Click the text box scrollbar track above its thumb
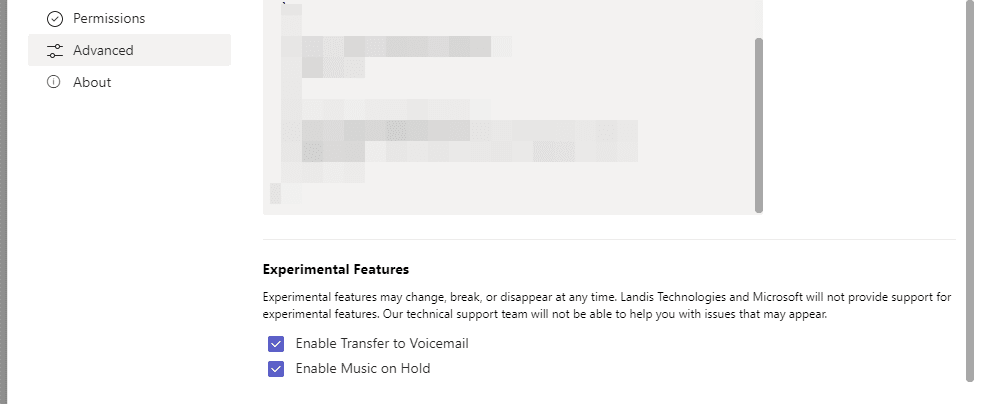This screenshot has width=984, height=404. tap(759, 19)
